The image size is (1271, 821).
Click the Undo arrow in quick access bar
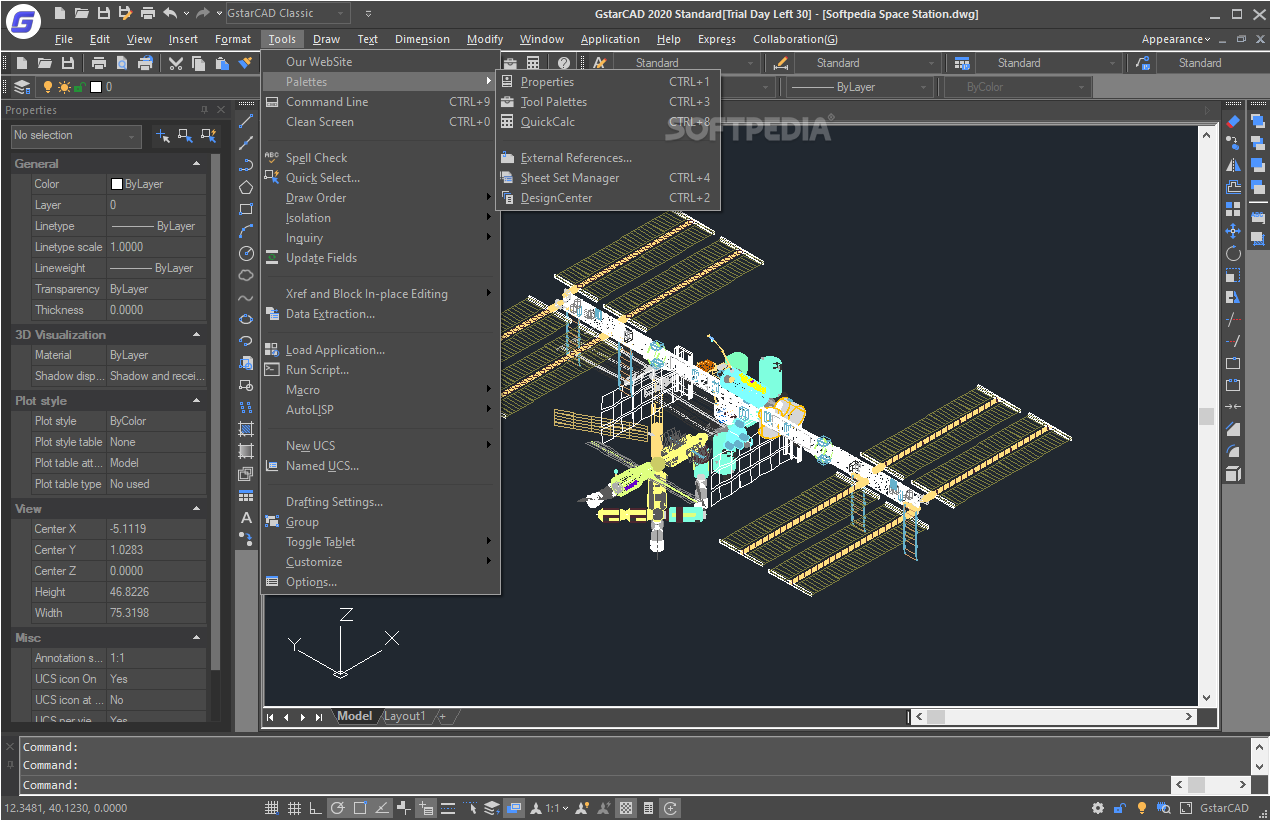(170, 13)
